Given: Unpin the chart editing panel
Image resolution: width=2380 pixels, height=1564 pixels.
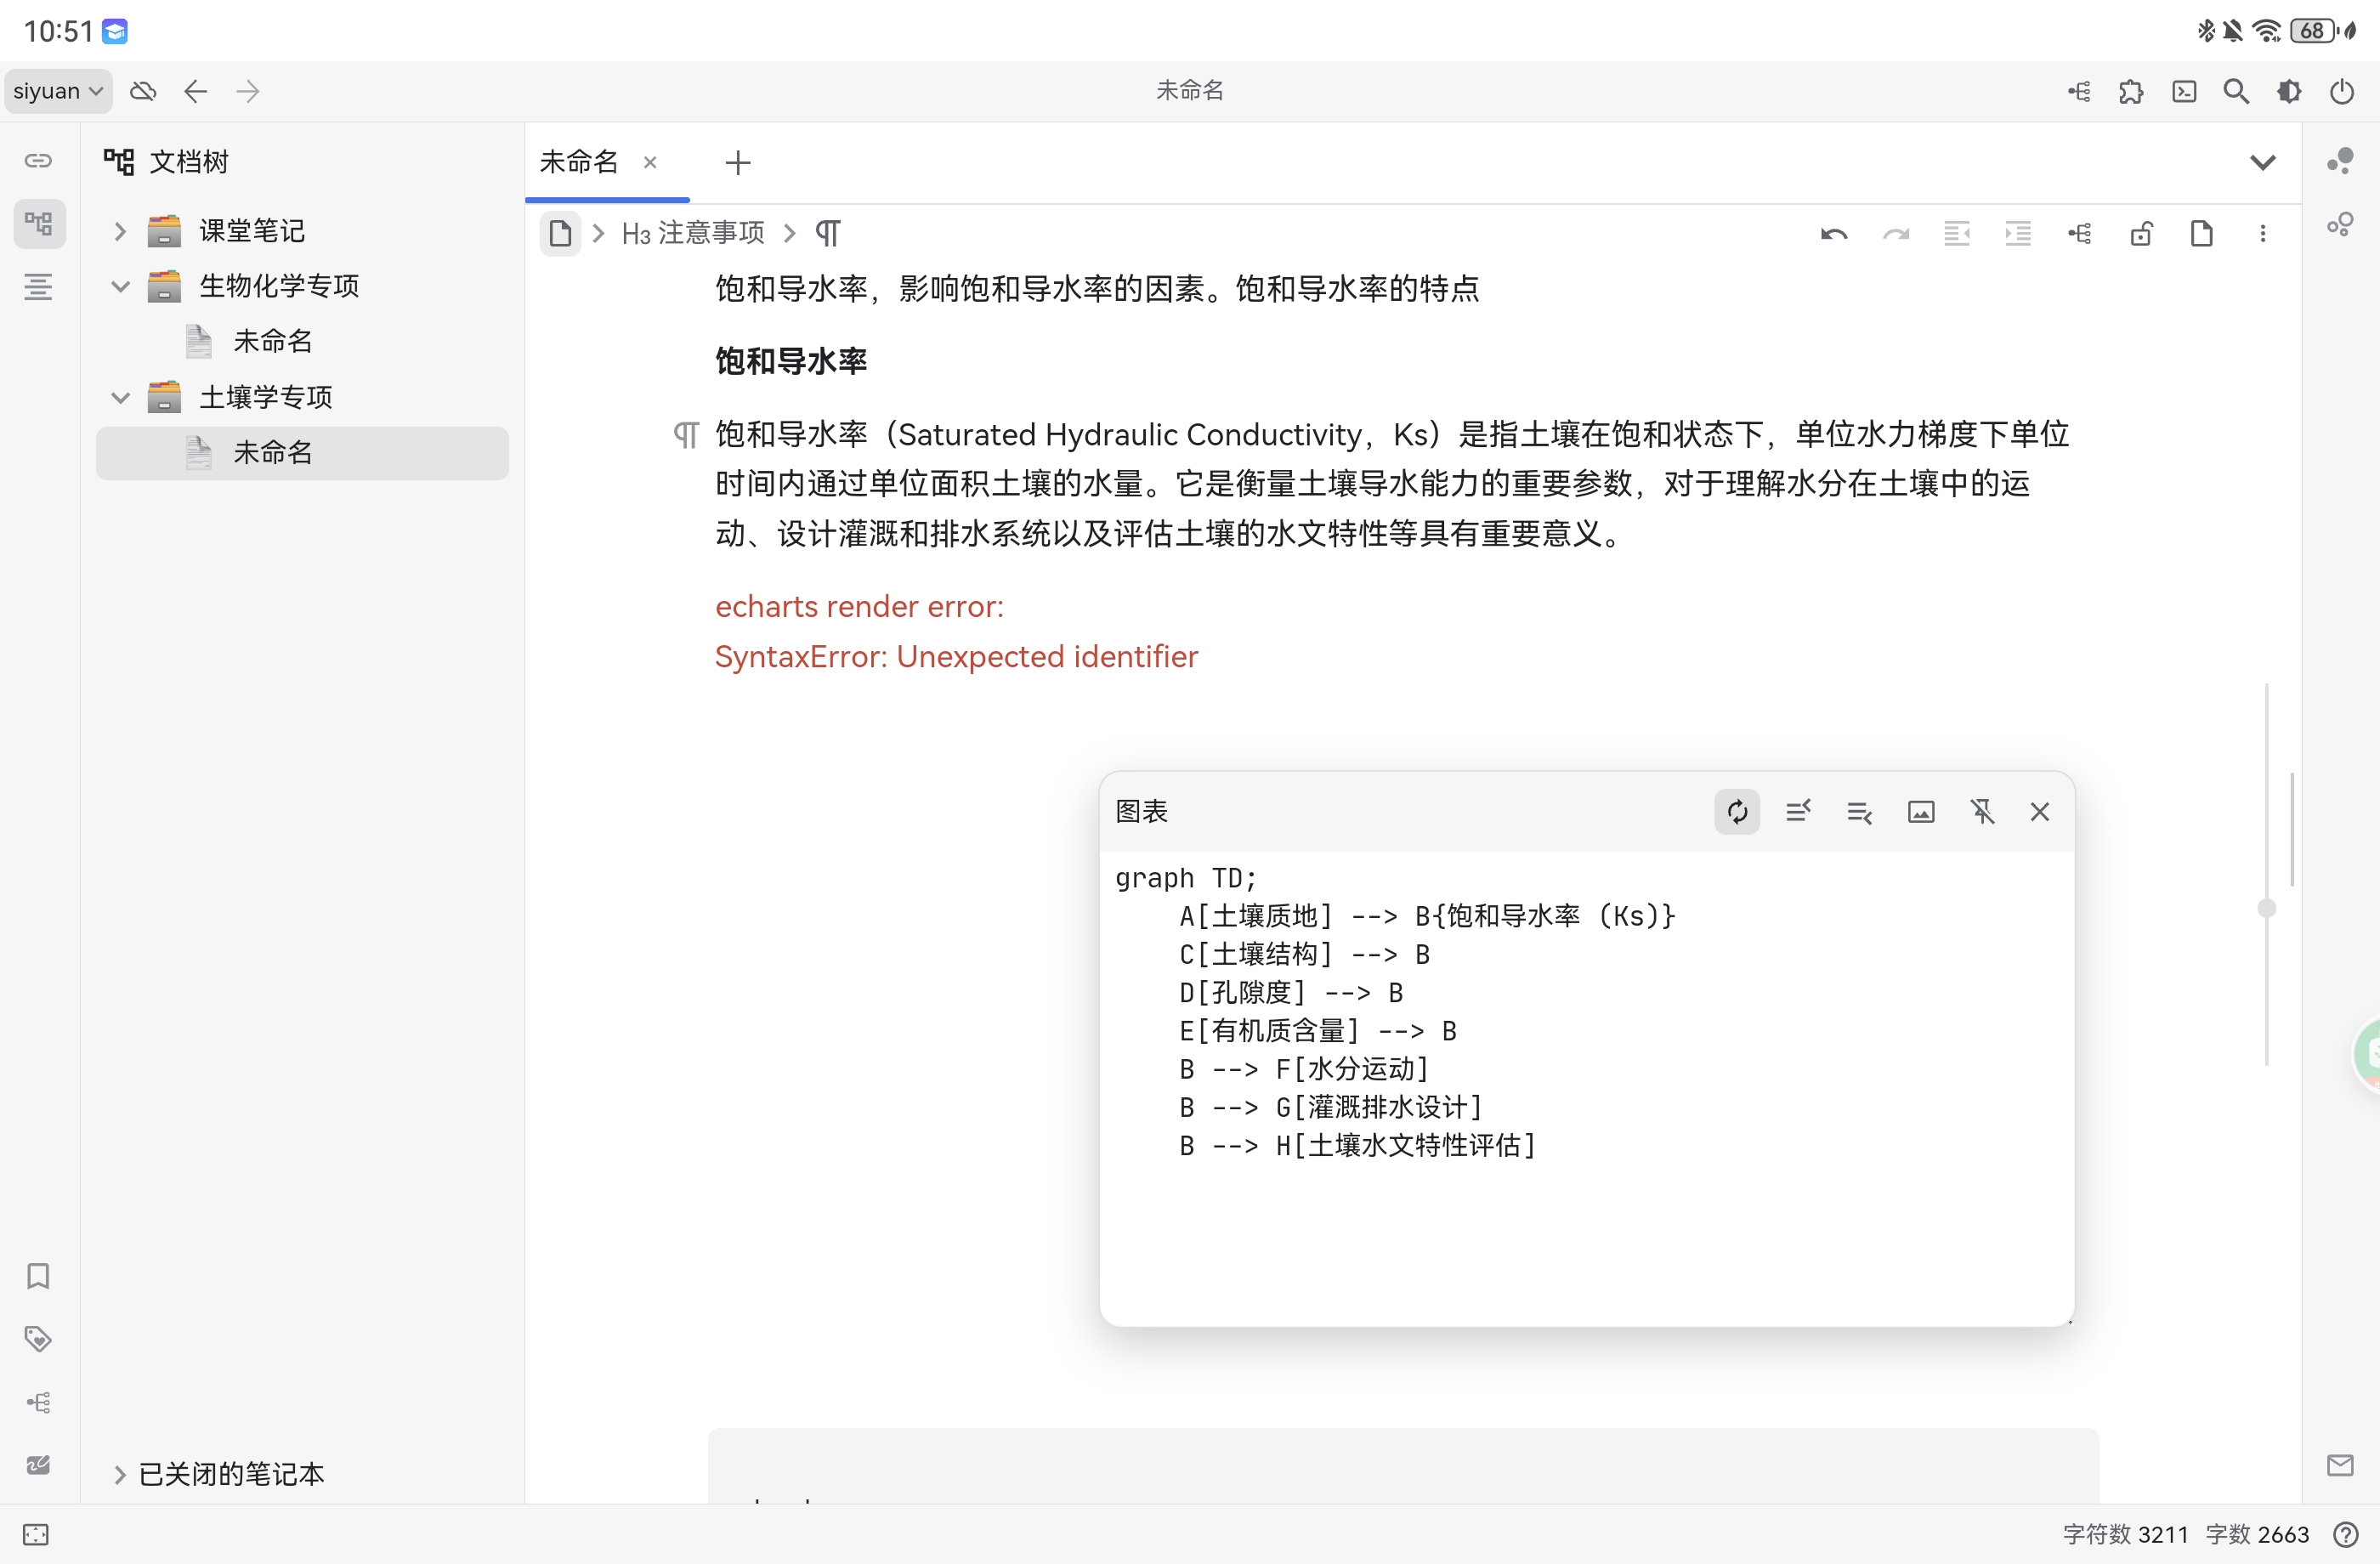Looking at the screenshot, I should tap(1983, 811).
